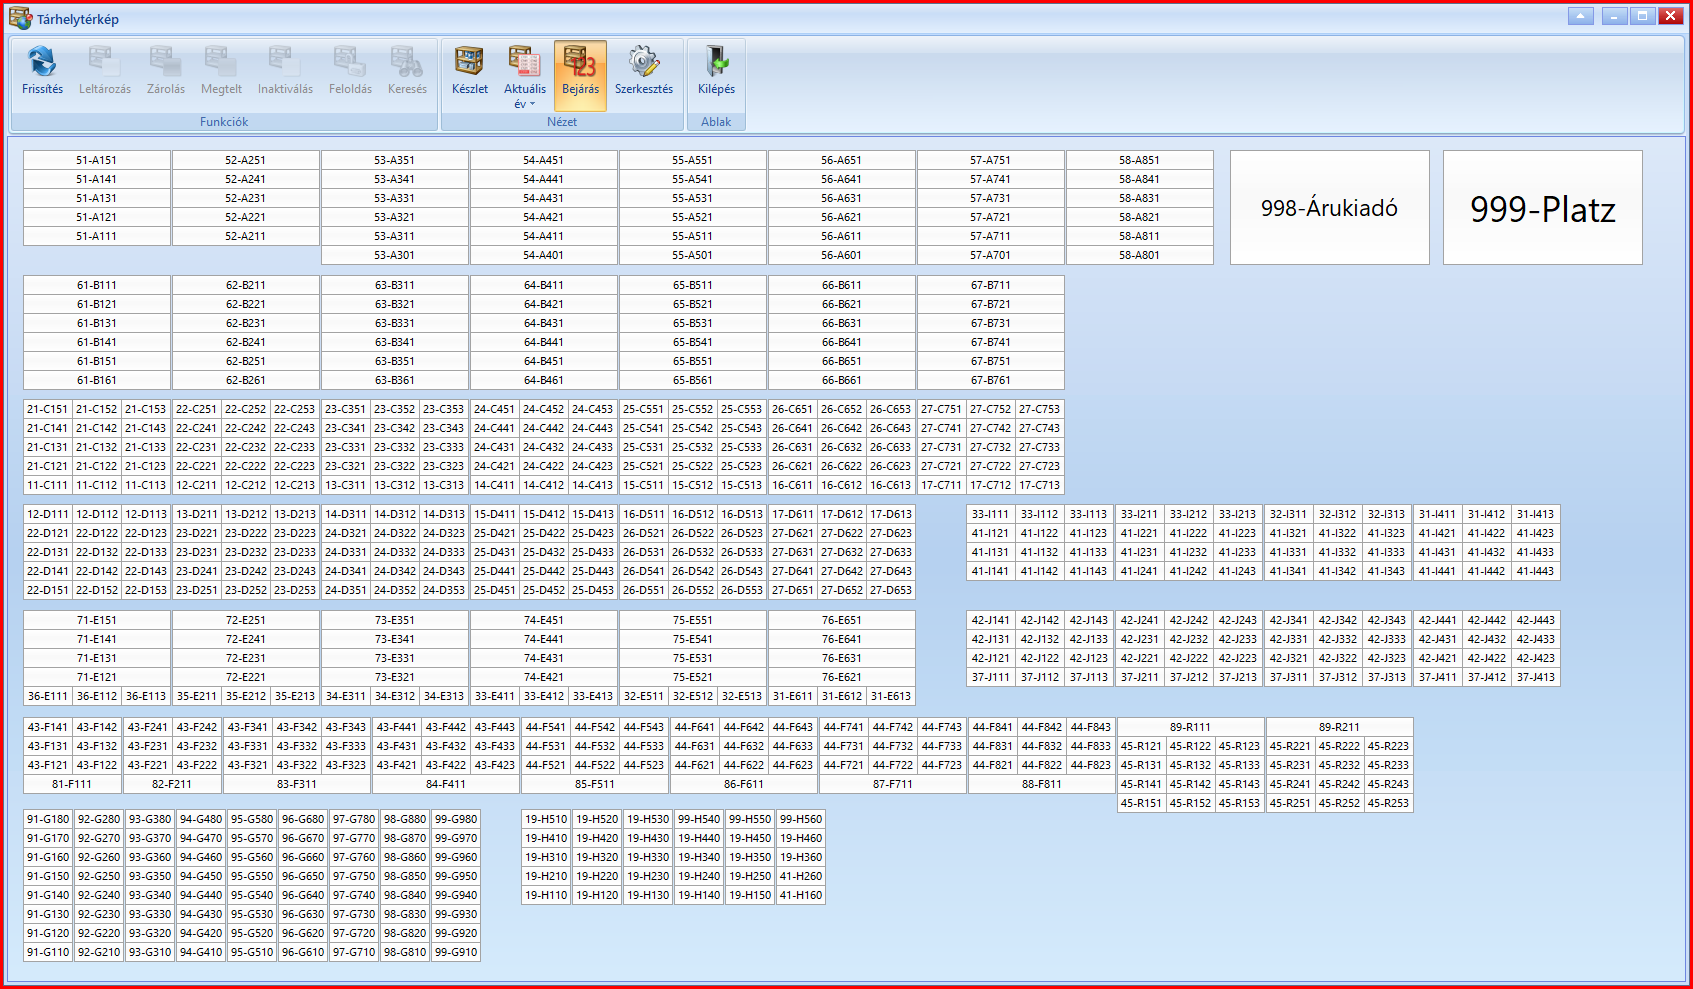The width and height of the screenshot is (1693, 989).
Task: Expand the Aktuális év dropdown arrow
Action: click(532, 104)
